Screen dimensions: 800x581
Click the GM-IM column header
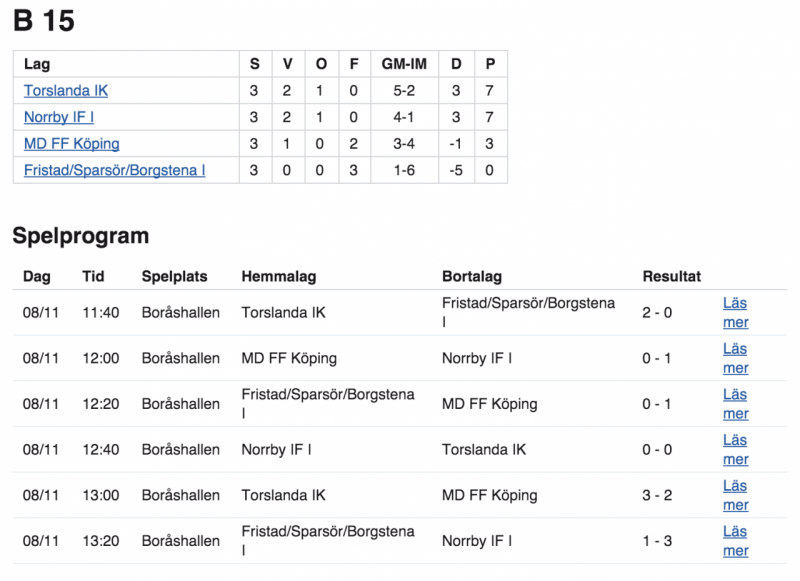(x=404, y=64)
